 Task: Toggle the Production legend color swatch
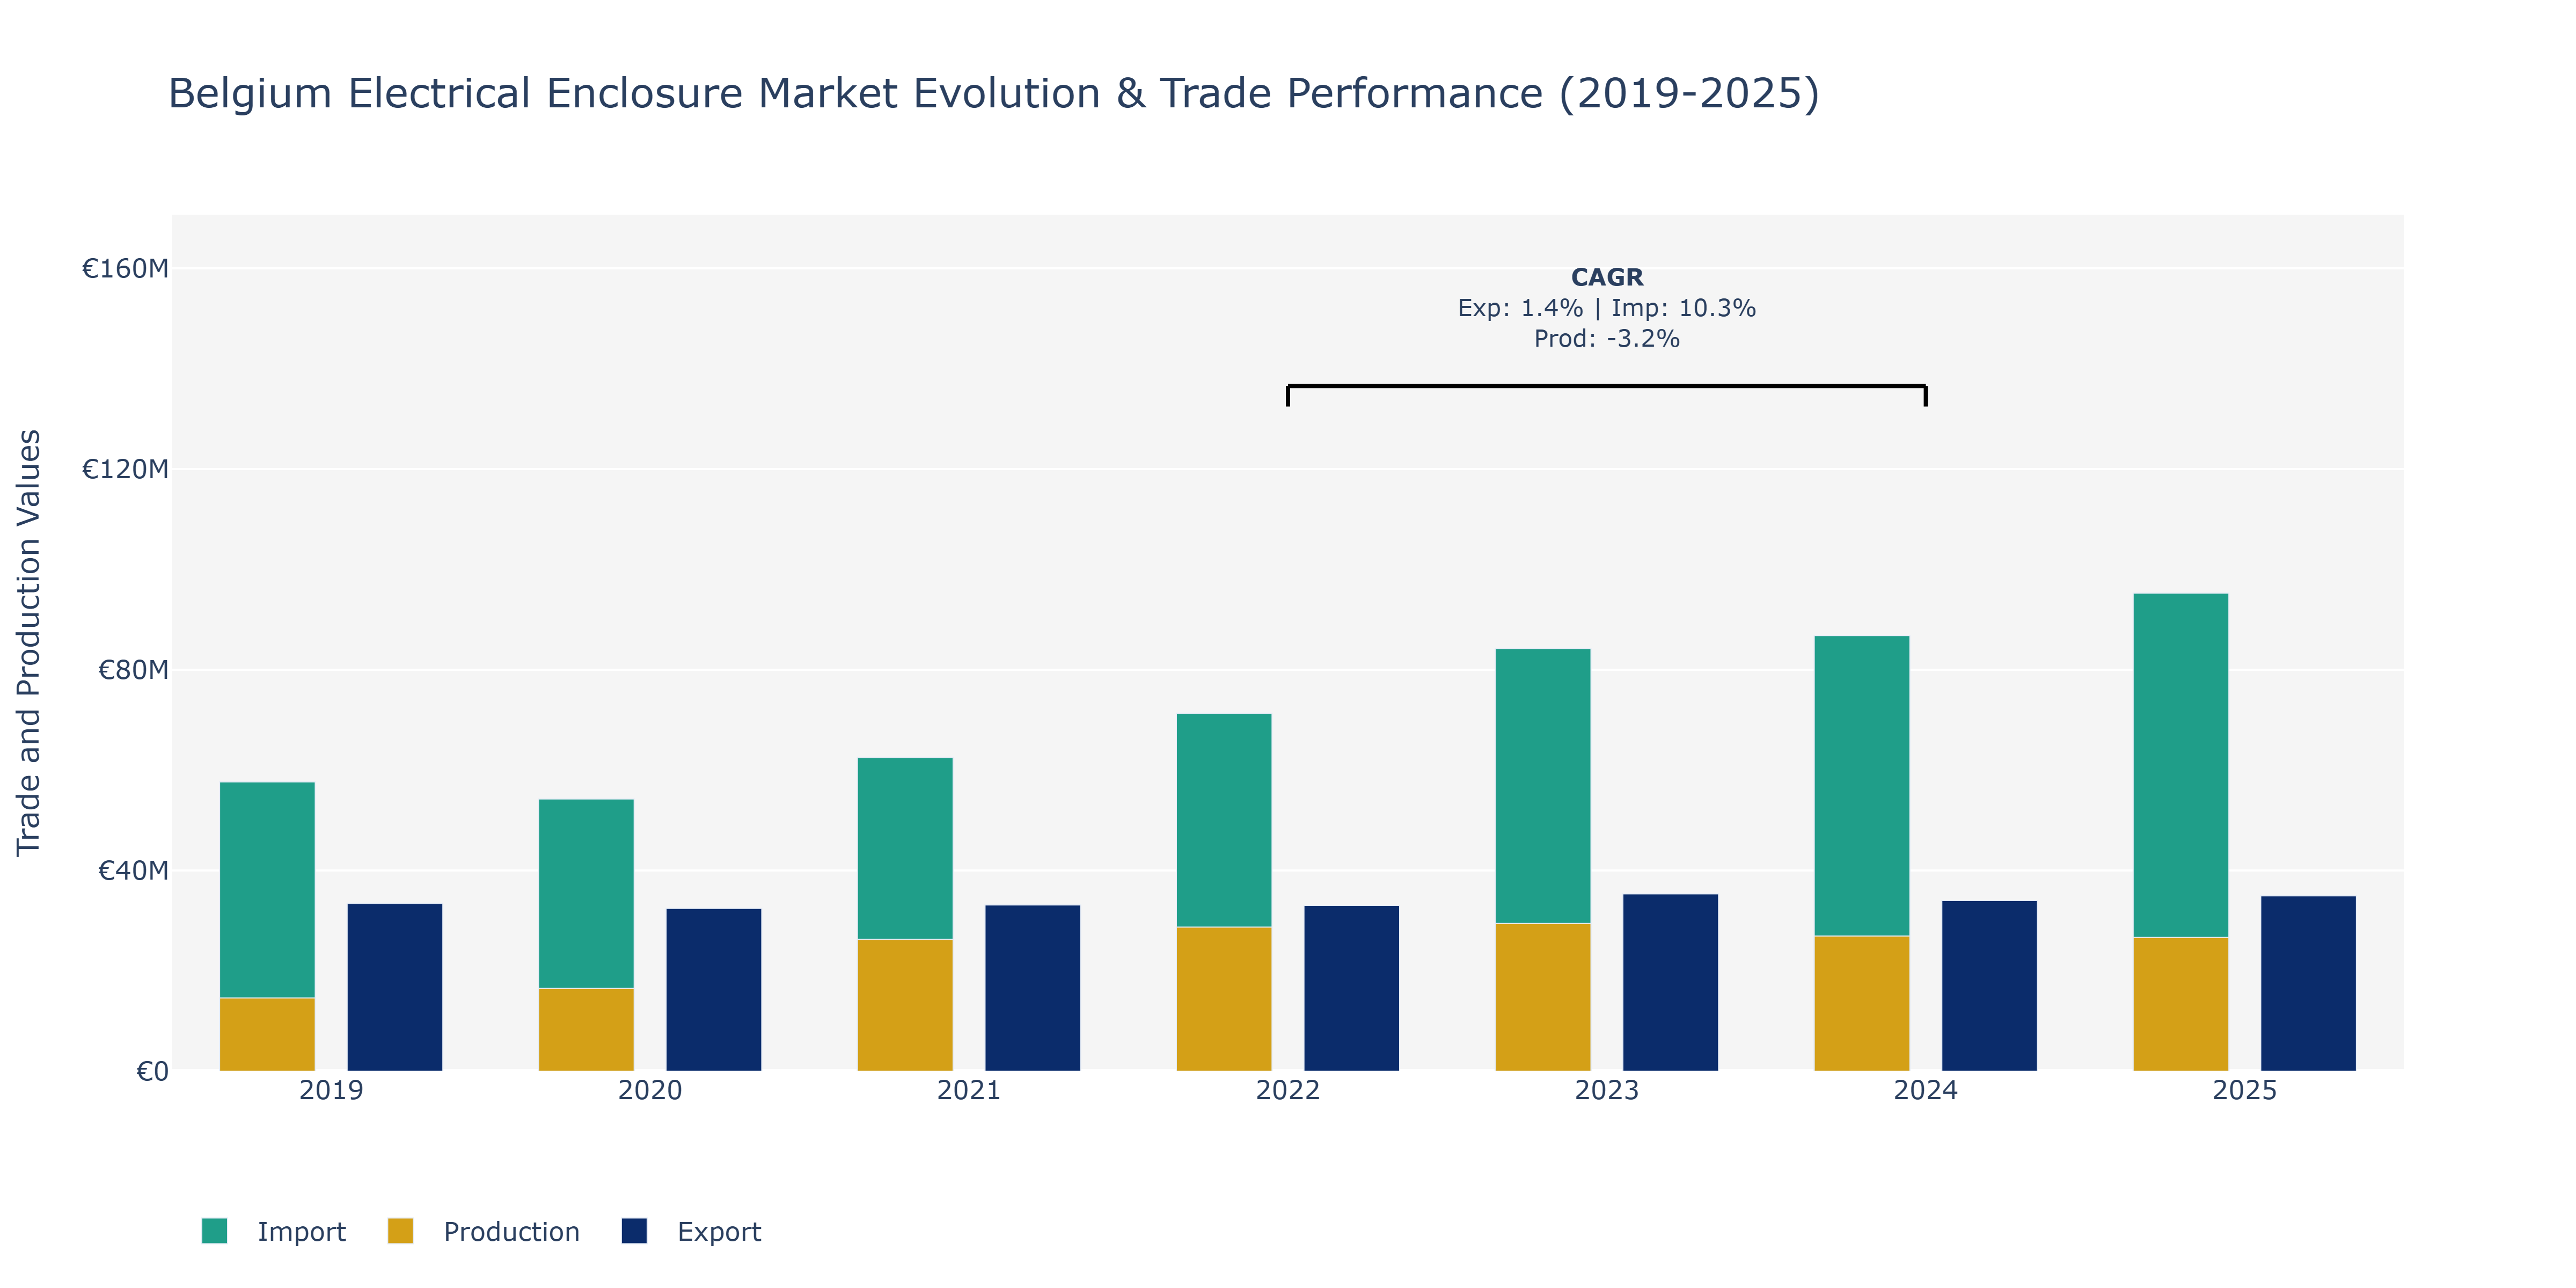[x=400, y=1231]
